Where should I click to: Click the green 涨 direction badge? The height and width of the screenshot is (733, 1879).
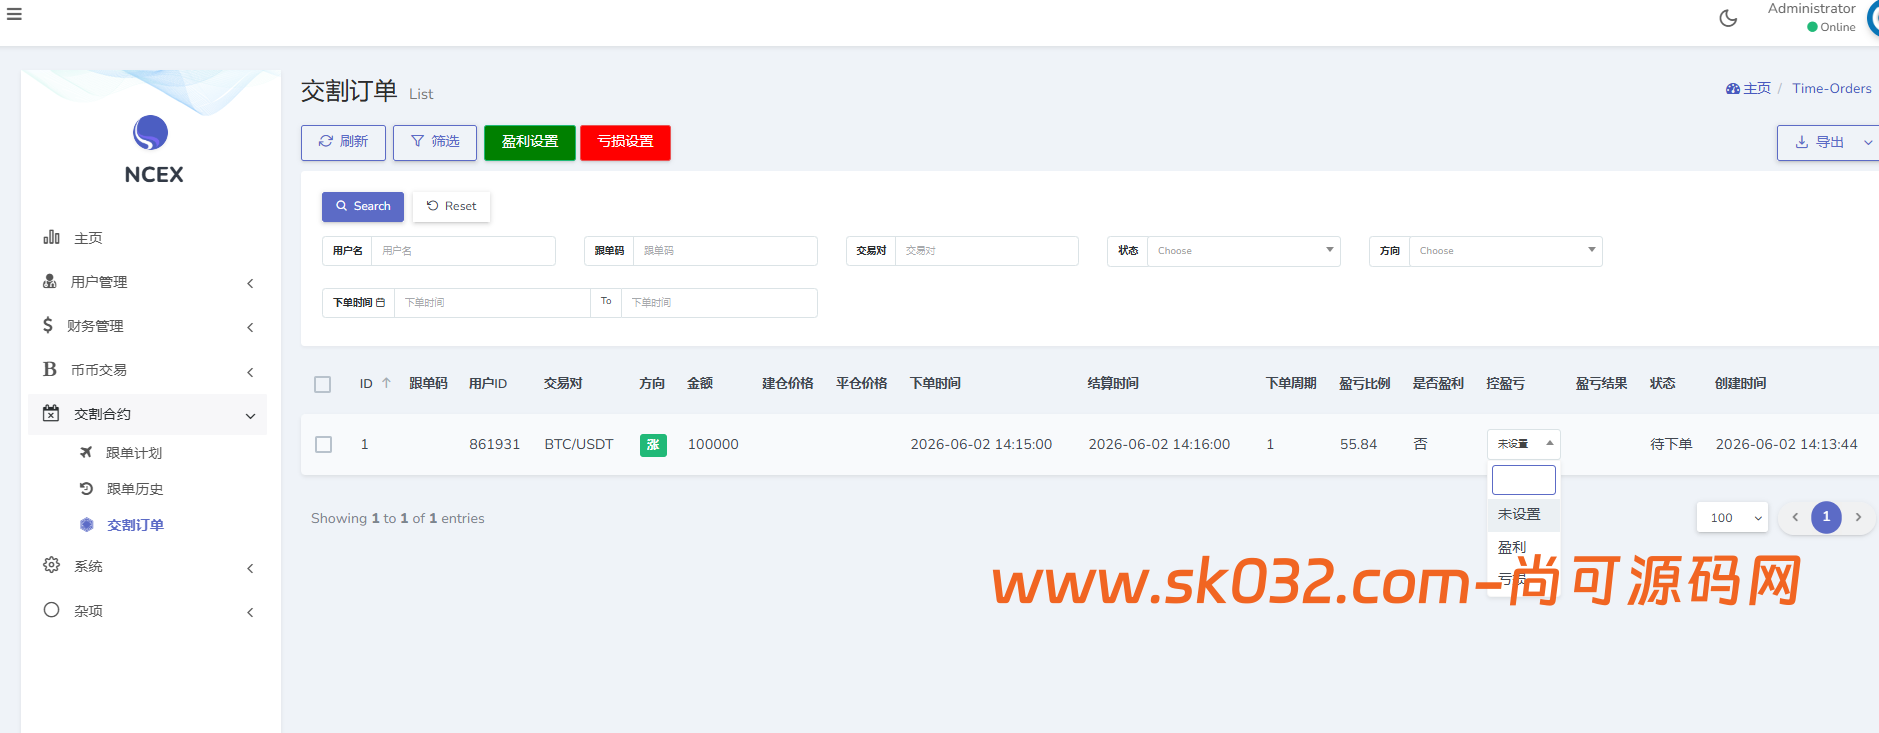653,445
